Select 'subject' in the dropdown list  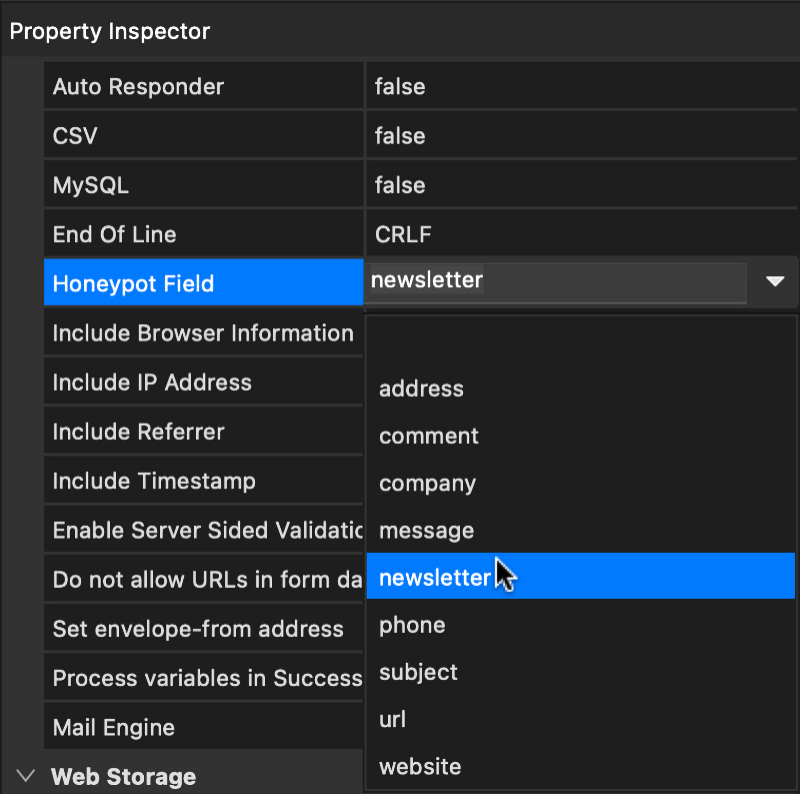point(418,672)
